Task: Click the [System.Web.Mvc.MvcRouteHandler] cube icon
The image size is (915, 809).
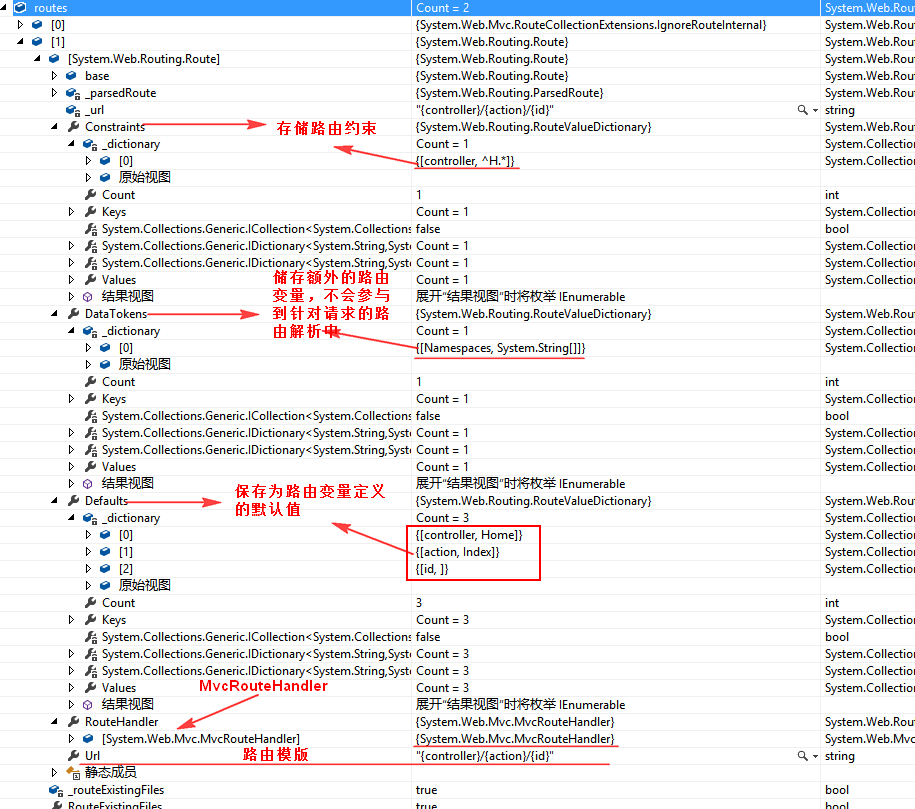Action: pyautogui.click(x=88, y=738)
